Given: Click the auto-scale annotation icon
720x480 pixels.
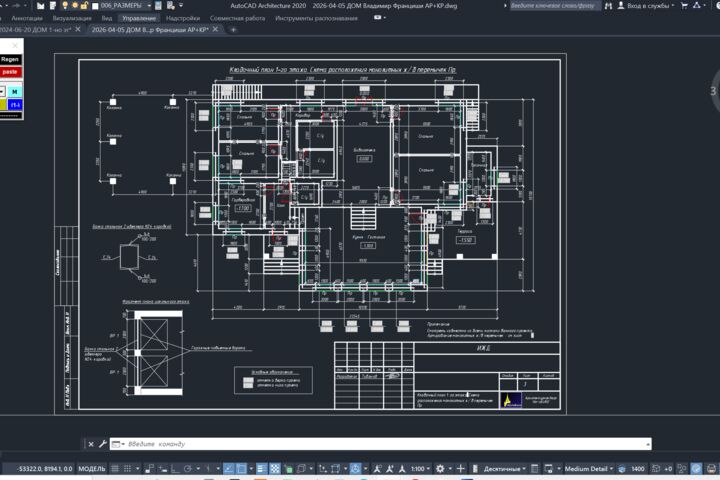Looking at the screenshot, I should coord(389,469).
